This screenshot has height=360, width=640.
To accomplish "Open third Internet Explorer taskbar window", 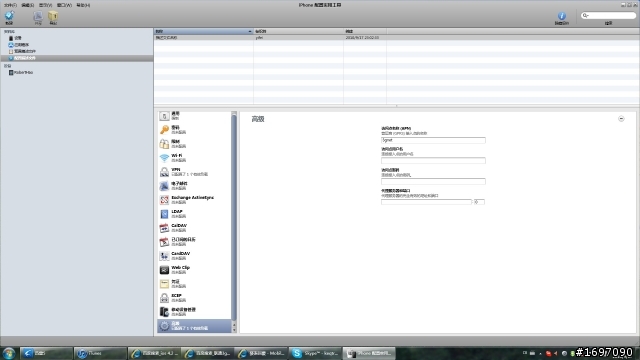I will pos(261,353).
